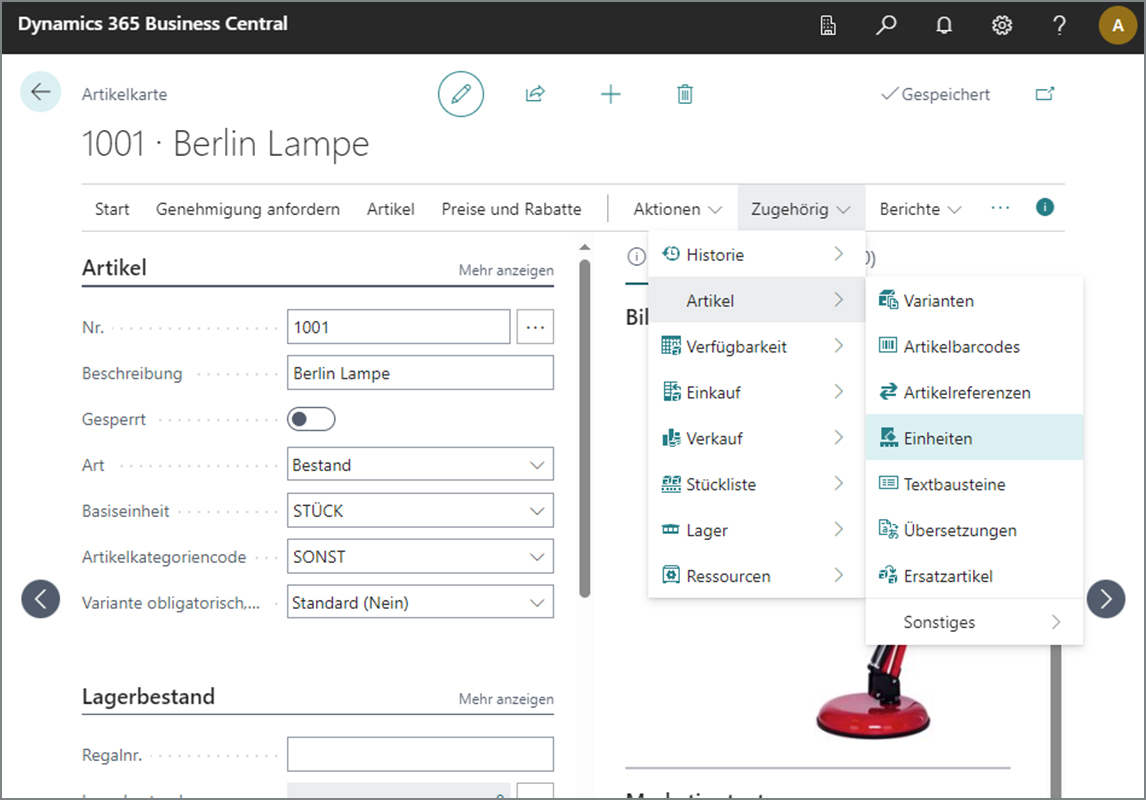
Task: Open the Artikel action tab
Action: [x=390, y=209]
